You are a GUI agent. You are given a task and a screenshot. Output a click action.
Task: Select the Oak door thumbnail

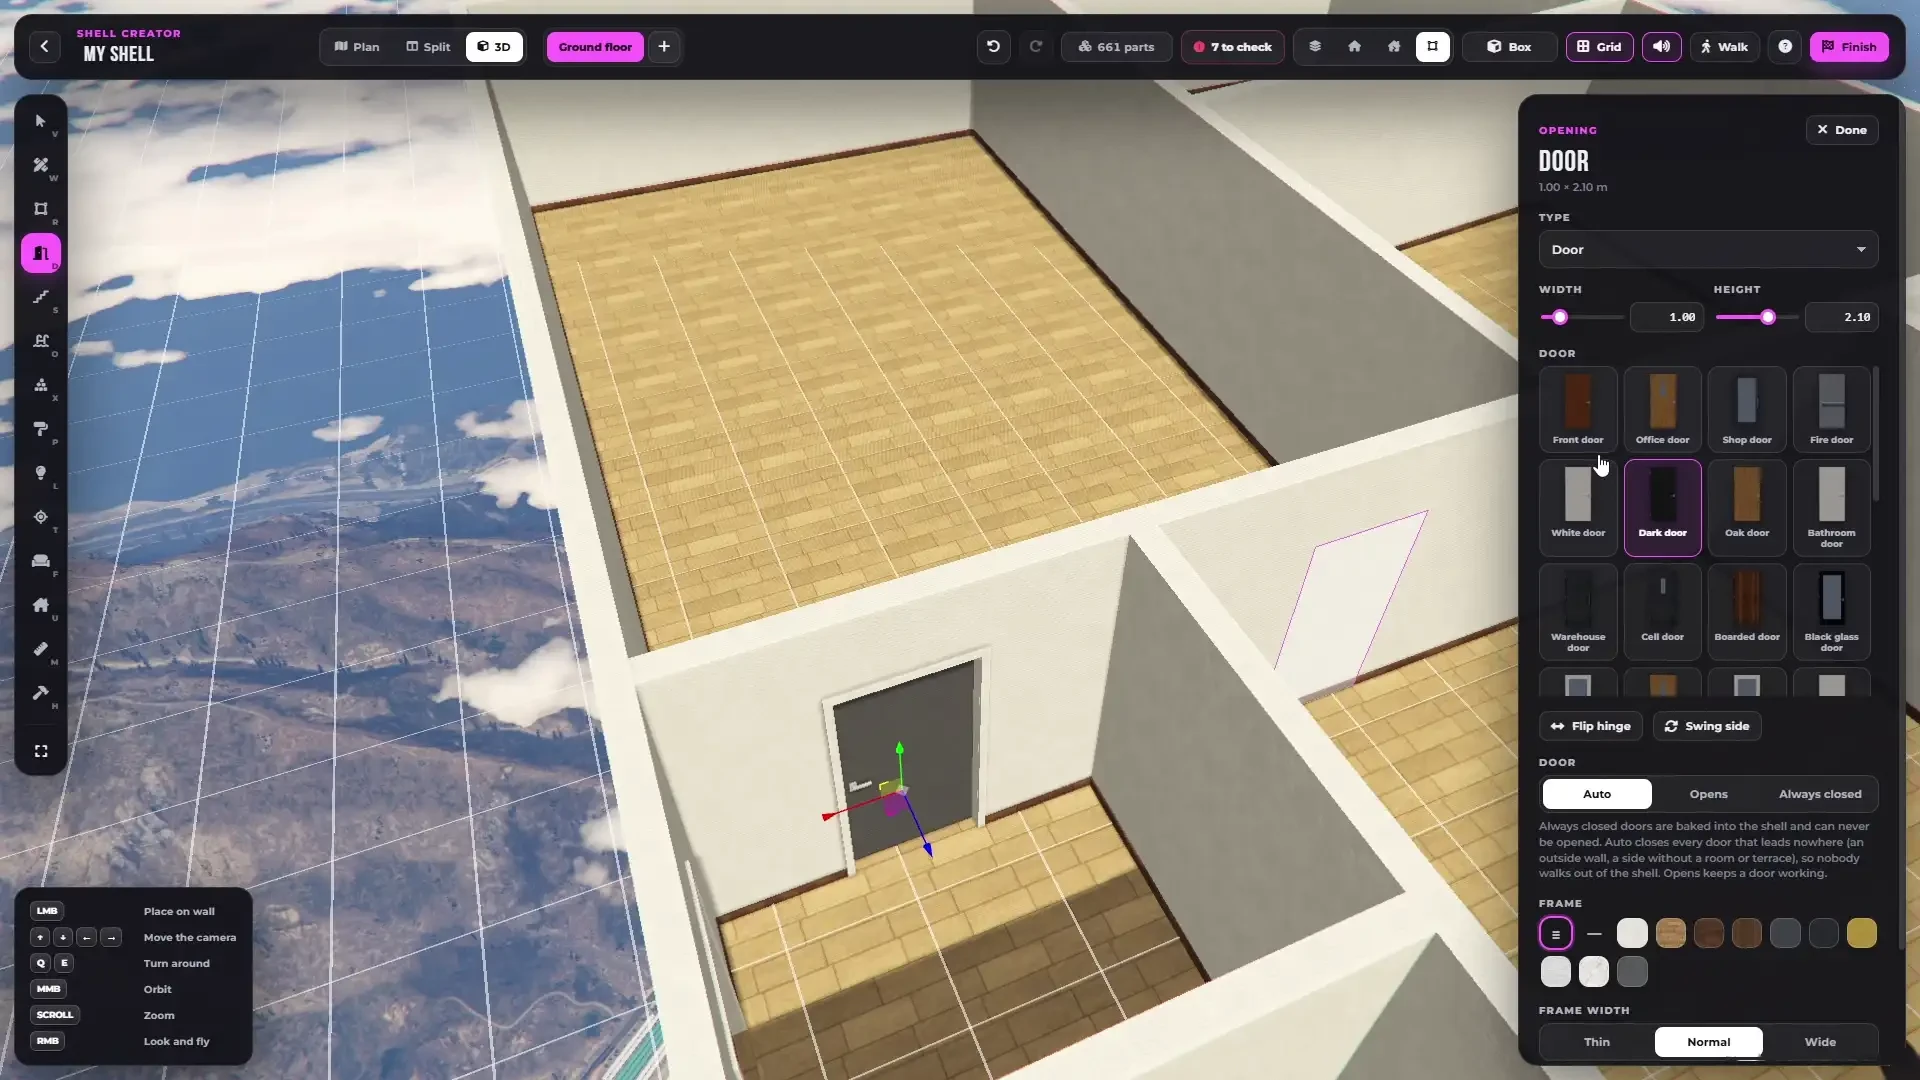[x=1747, y=507]
